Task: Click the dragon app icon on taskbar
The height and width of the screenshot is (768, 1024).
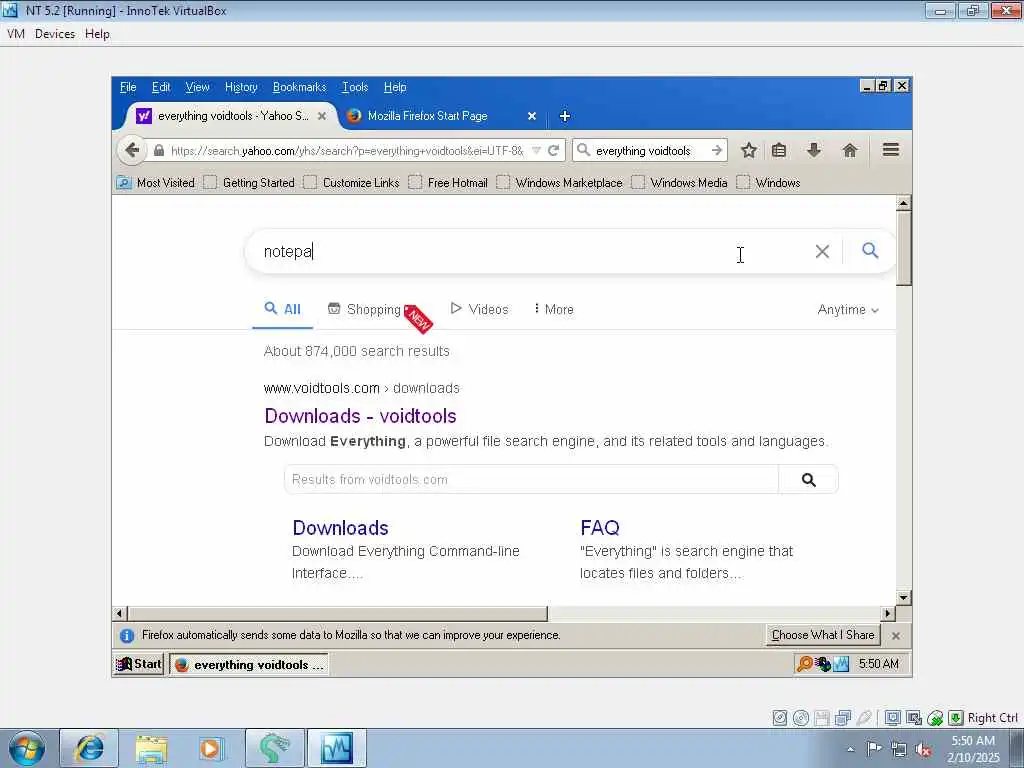Action: pyautogui.click(x=274, y=748)
